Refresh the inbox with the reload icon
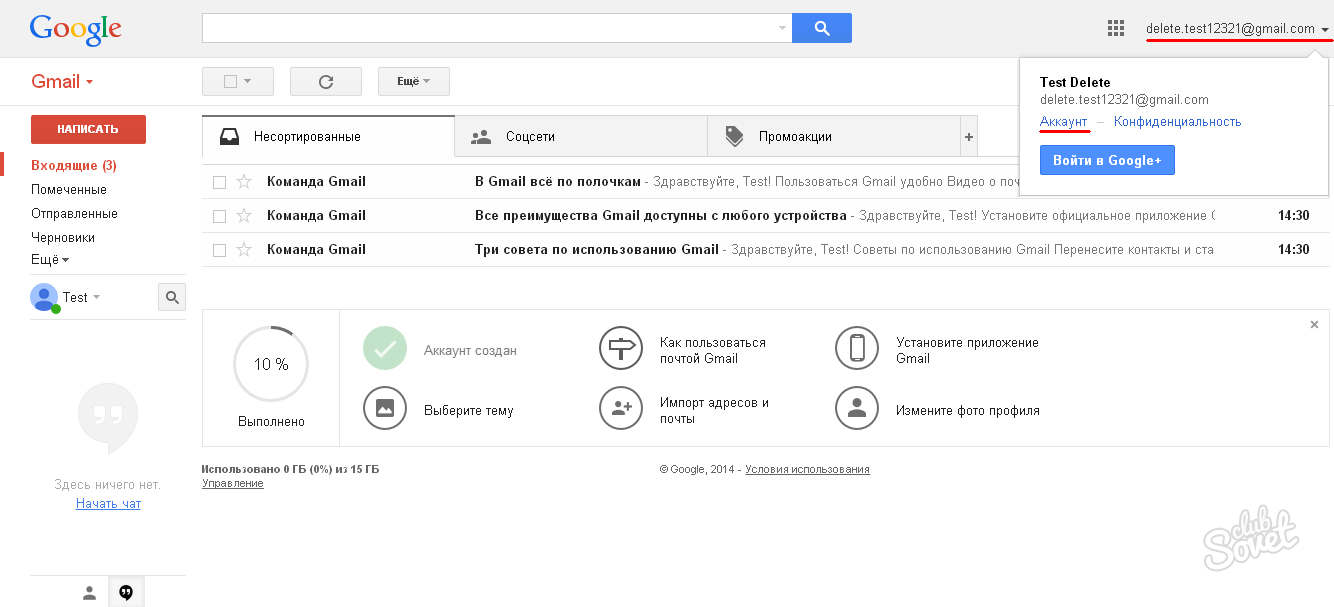Screen dimensions: 1334x607 coord(325,82)
